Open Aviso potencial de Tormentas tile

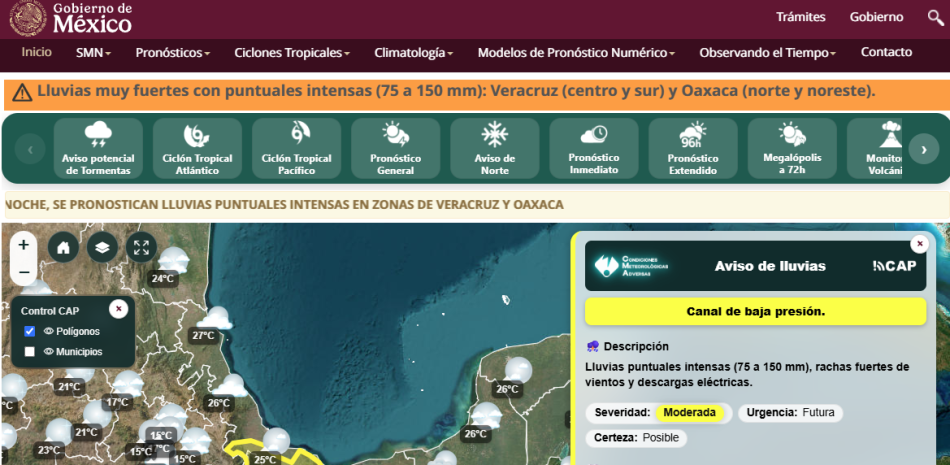click(98, 148)
